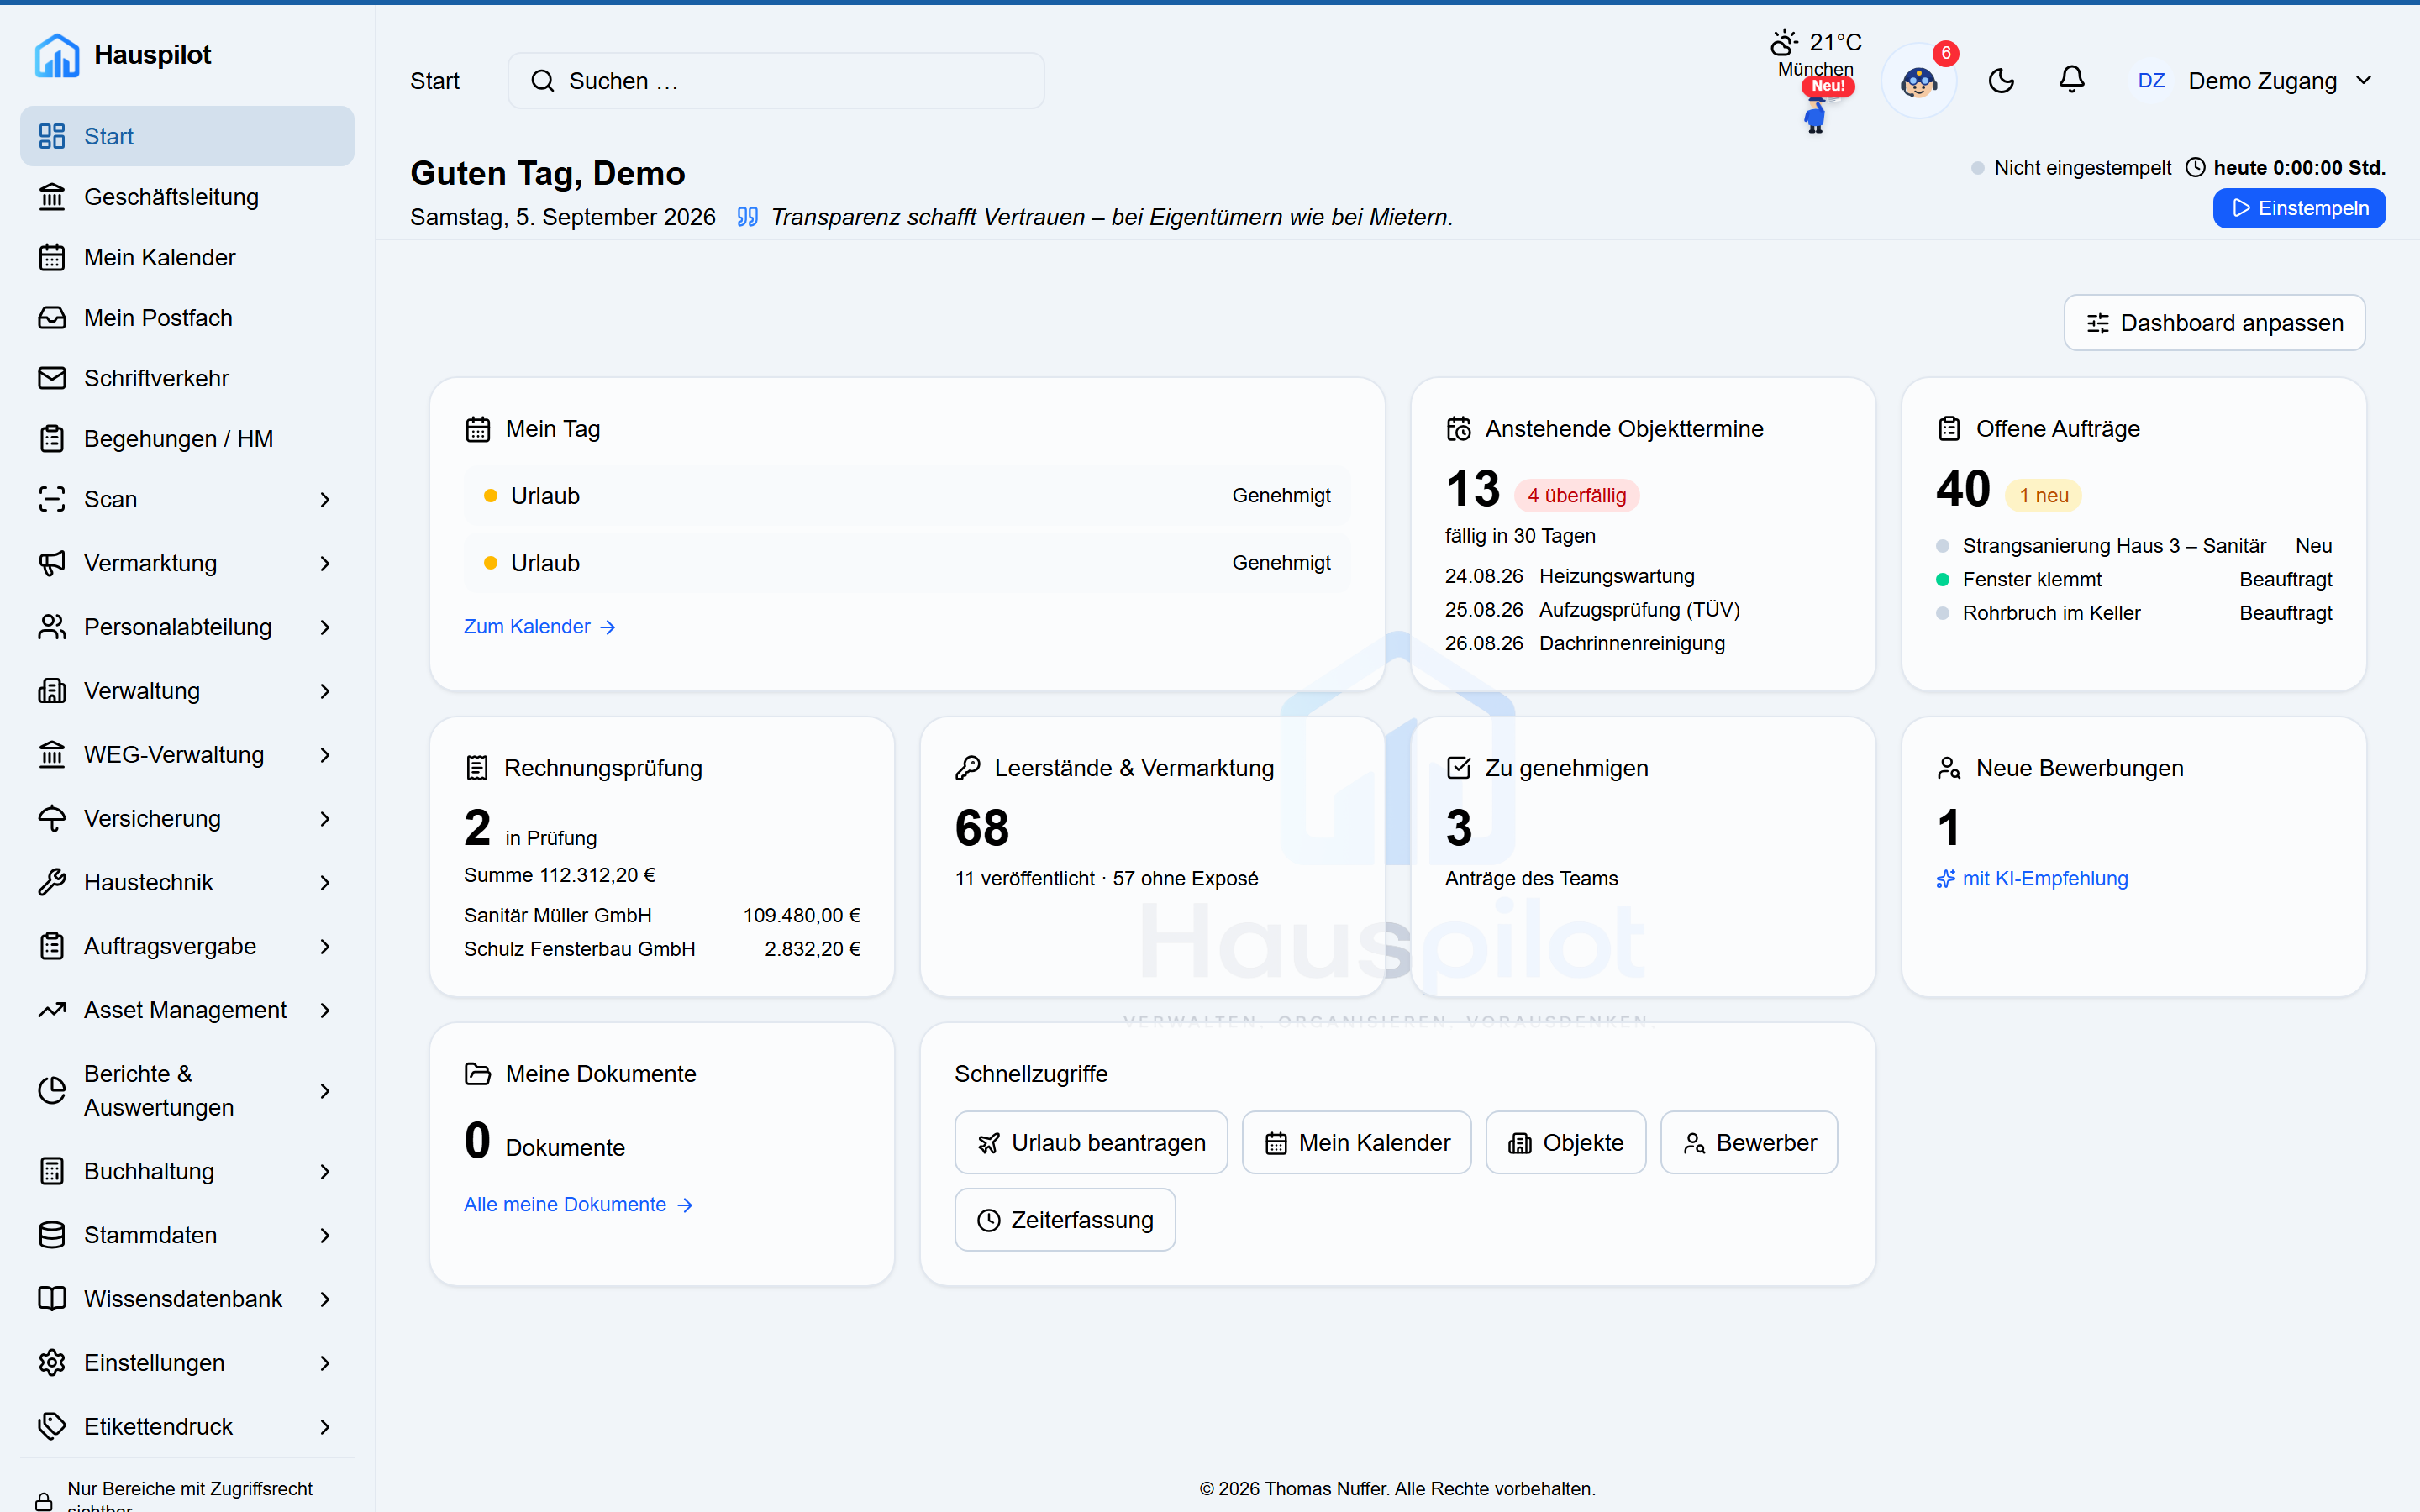Viewport: 2420px width, 1512px height.
Task: Open the Rohrbruch im Keller order row
Action: pos(2134,613)
